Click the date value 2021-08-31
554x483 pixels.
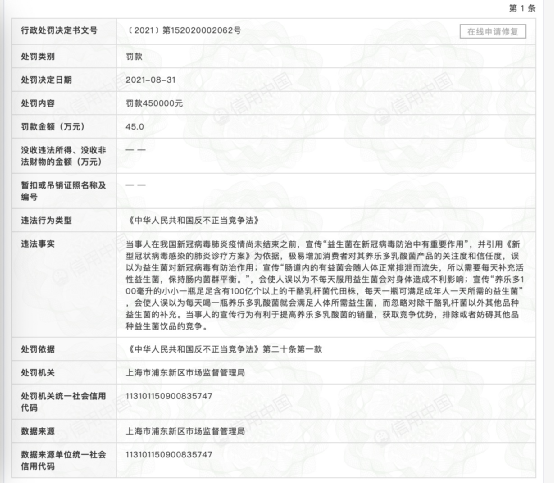click(x=151, y=80)
